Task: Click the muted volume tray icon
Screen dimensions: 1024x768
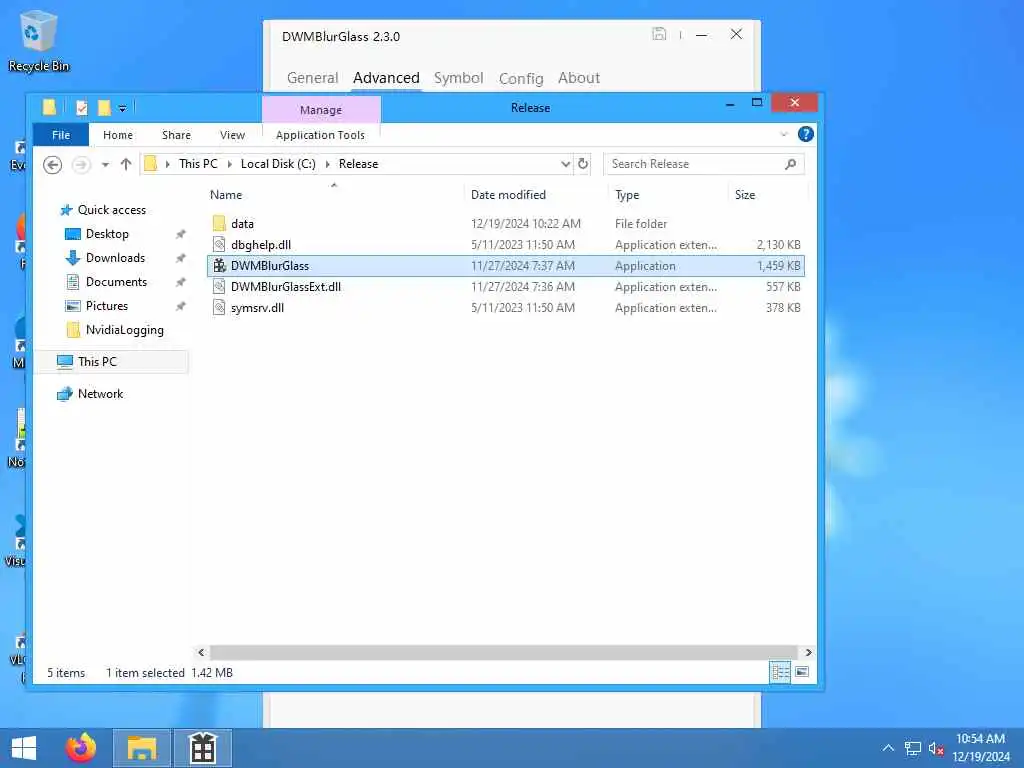Action: (936, 748)
